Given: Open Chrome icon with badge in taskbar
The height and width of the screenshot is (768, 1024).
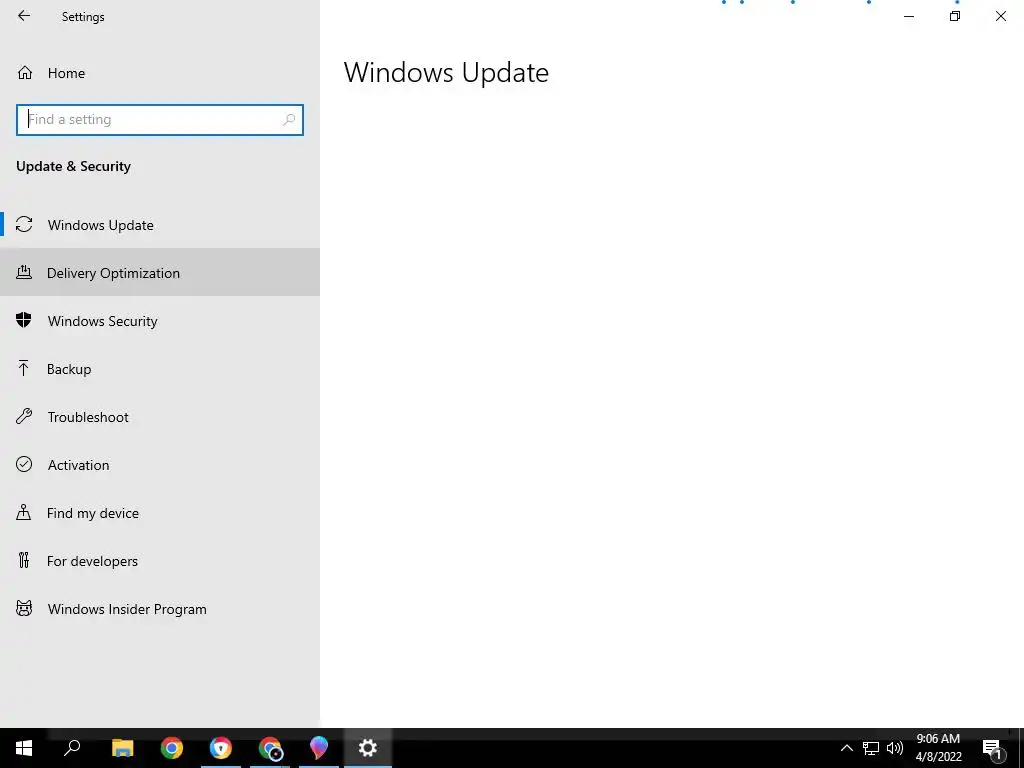Looking at the screenshot, I should pyautogui.click(x=270, y=748).
